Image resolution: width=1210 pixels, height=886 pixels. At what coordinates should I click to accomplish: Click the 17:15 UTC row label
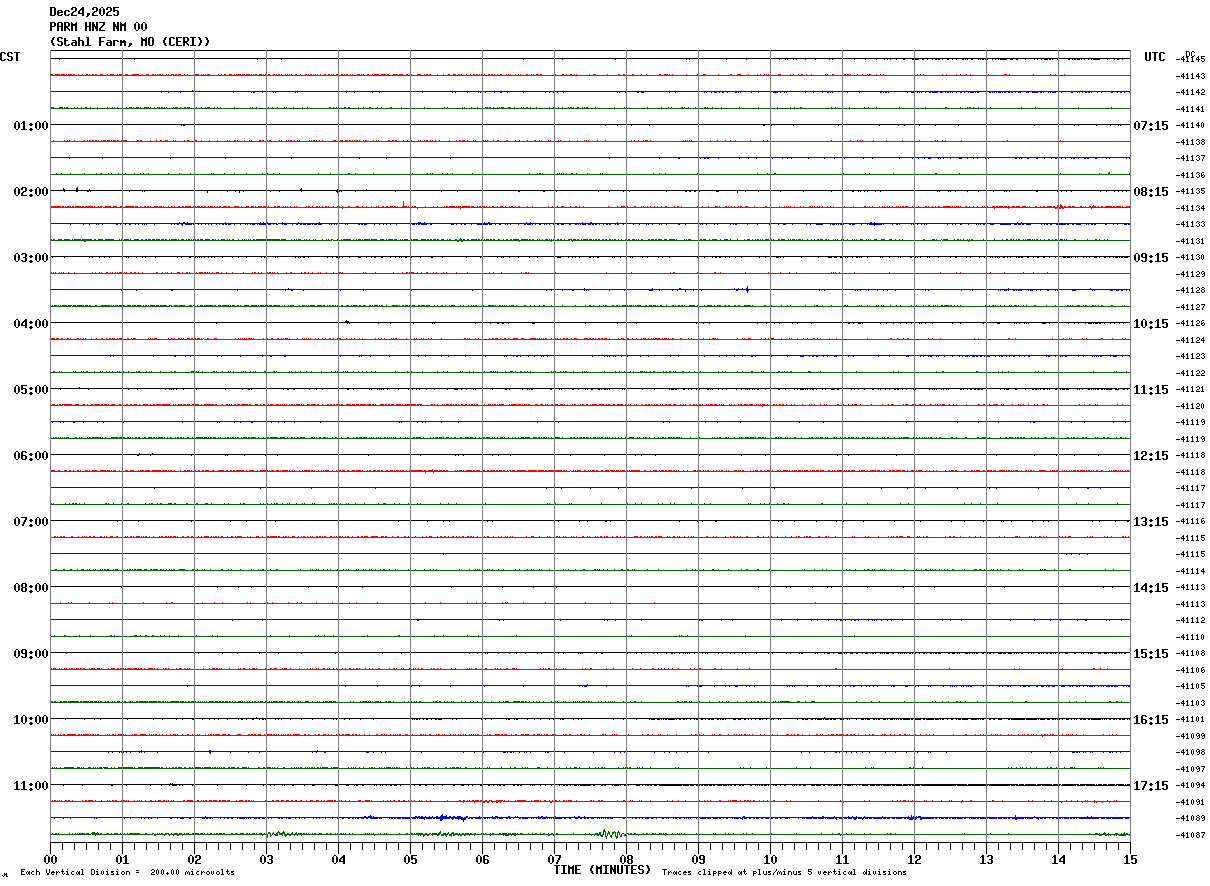point(1150,786)
